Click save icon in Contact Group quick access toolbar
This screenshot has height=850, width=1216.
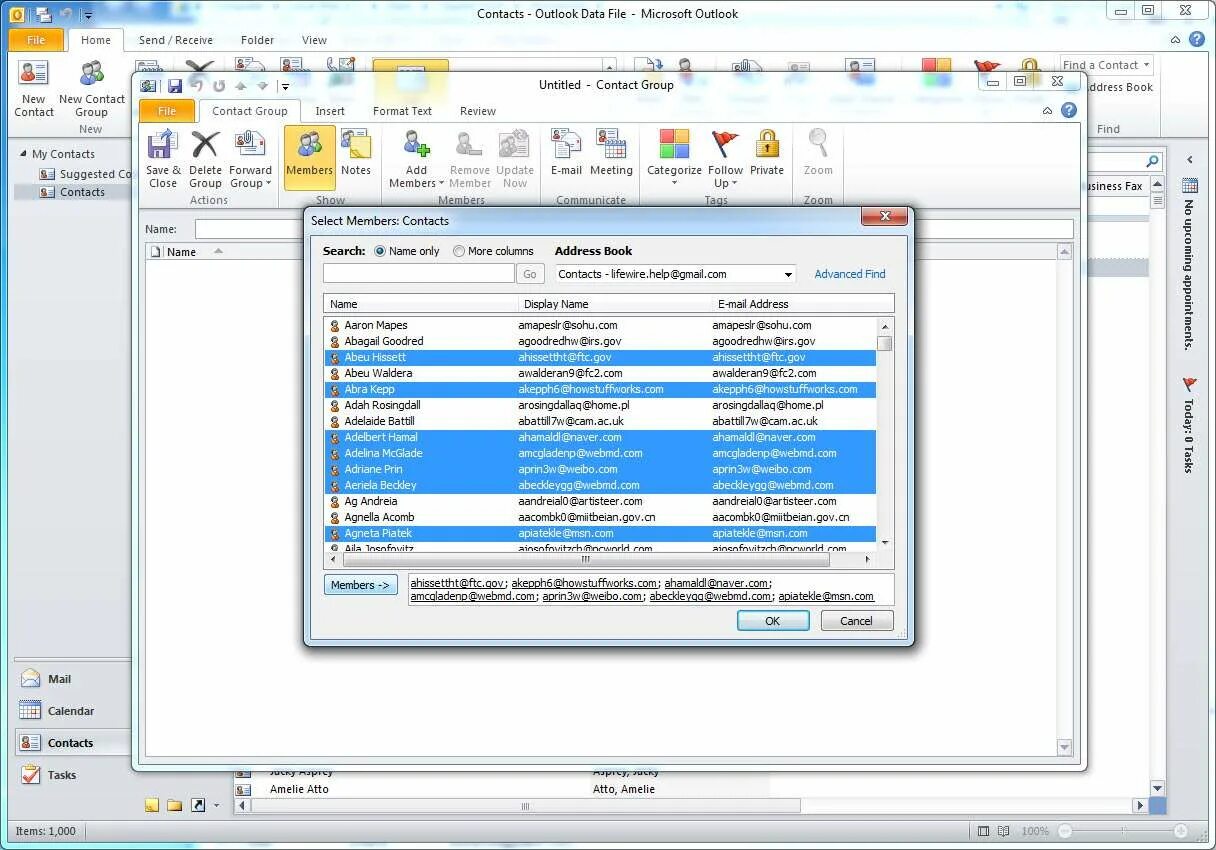(175, 86)
